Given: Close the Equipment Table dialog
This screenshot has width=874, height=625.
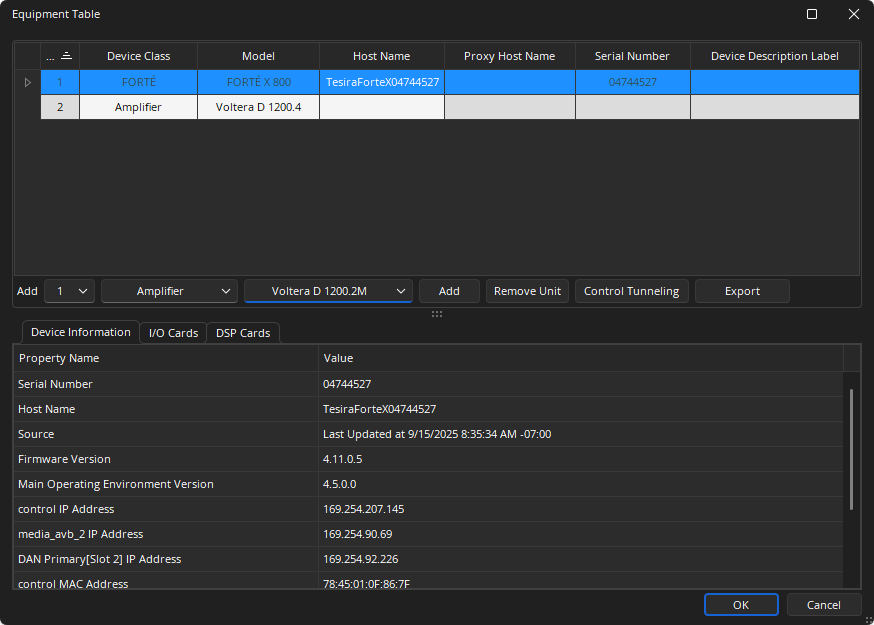Looking at the screenshot, I should 853,14.
